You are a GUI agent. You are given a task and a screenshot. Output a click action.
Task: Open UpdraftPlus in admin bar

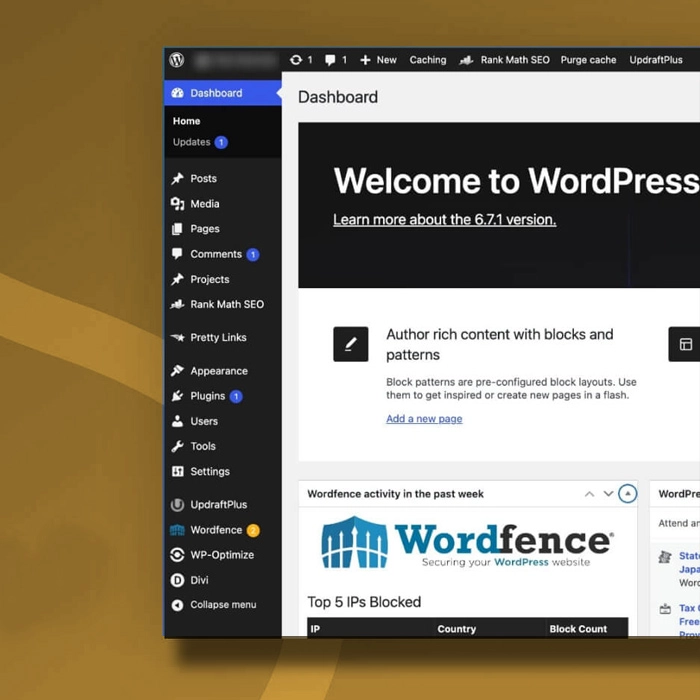pos(656,60)
